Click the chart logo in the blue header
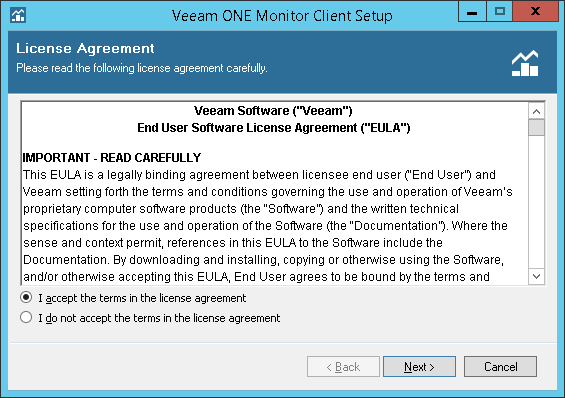 pos(525,63)
